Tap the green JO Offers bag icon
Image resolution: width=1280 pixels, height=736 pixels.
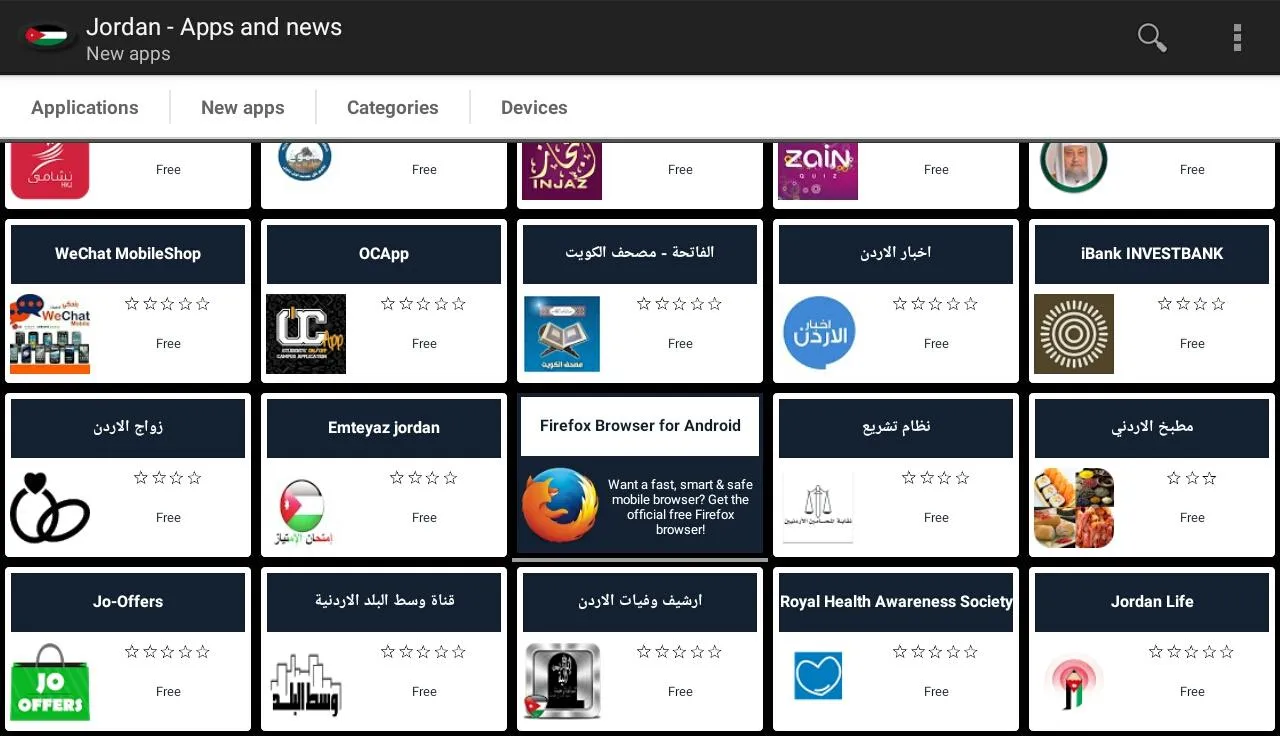click(50, 682)
